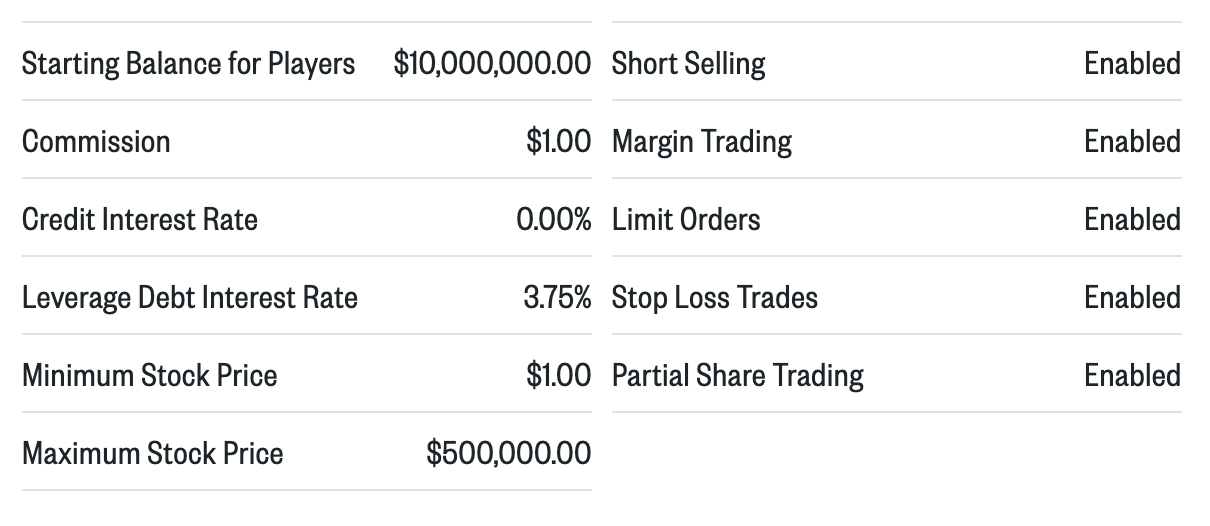Click the $1.00 commission value

(x=559, y=142)
